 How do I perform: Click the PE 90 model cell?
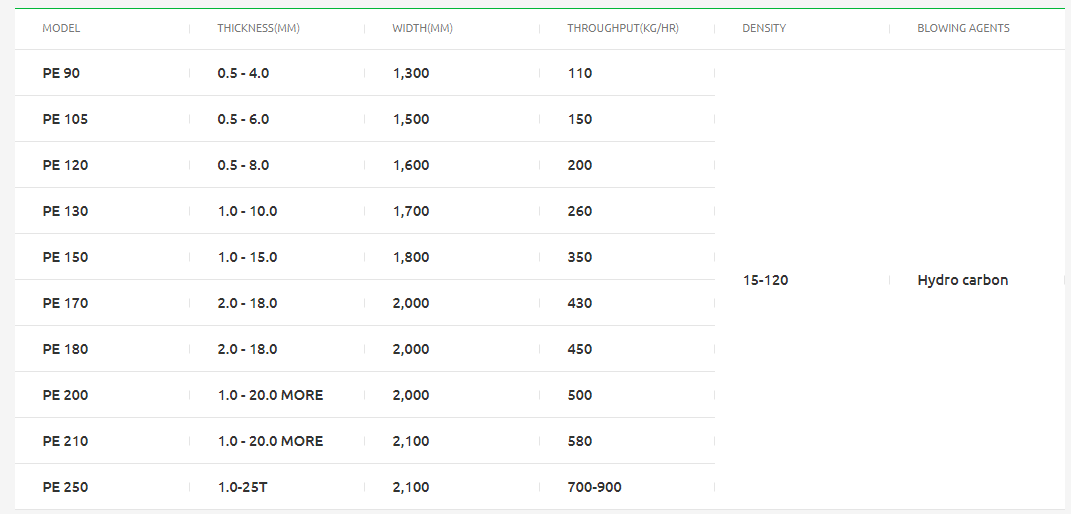(x=61, y=73)
